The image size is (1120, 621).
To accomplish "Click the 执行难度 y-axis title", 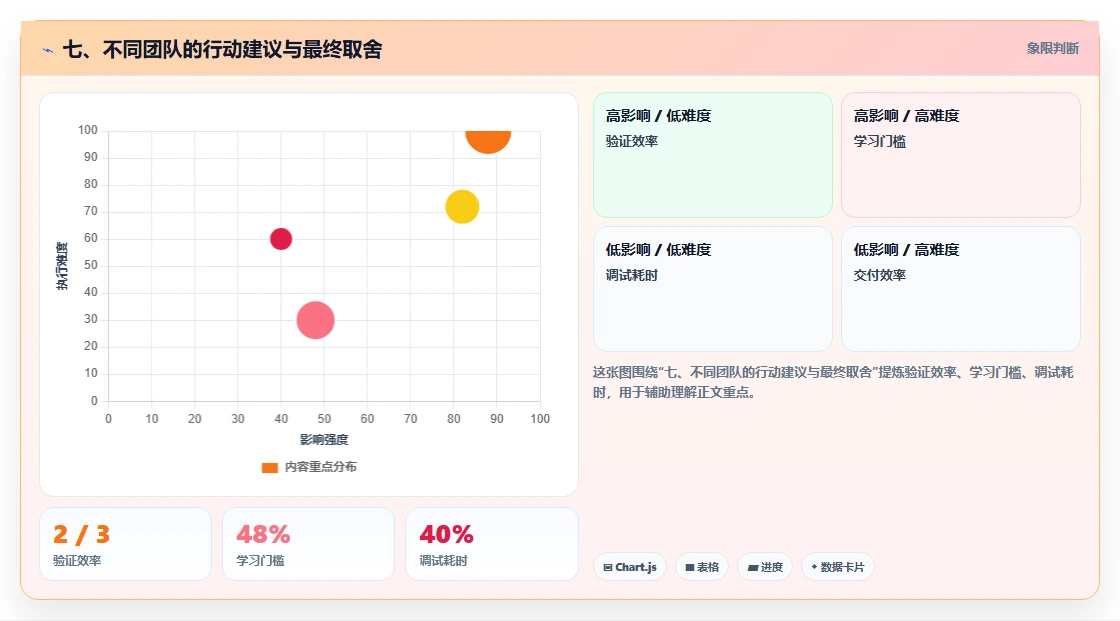I will (62, 266).
